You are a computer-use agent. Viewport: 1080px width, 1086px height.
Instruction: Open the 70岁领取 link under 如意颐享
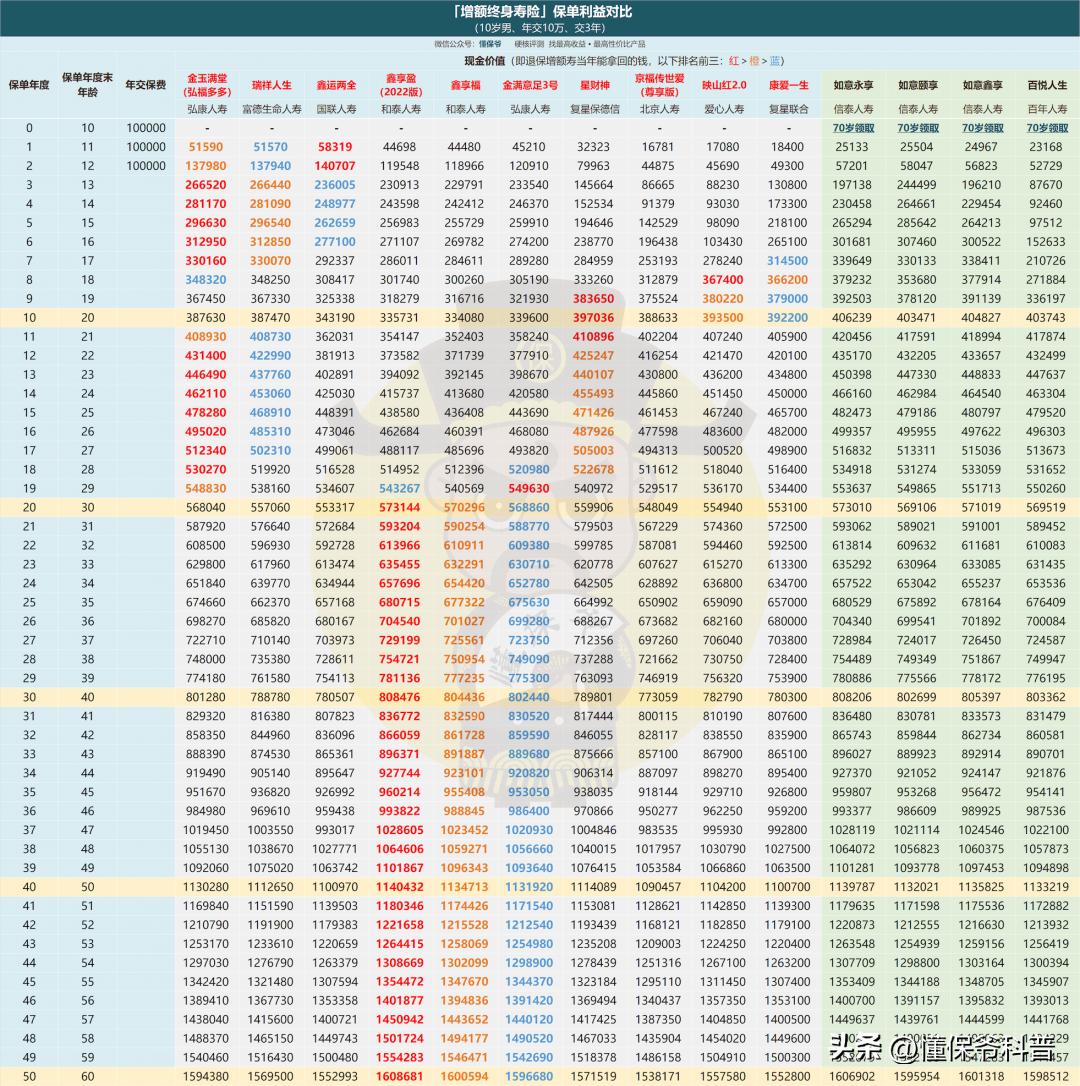[x=918, y=128]
